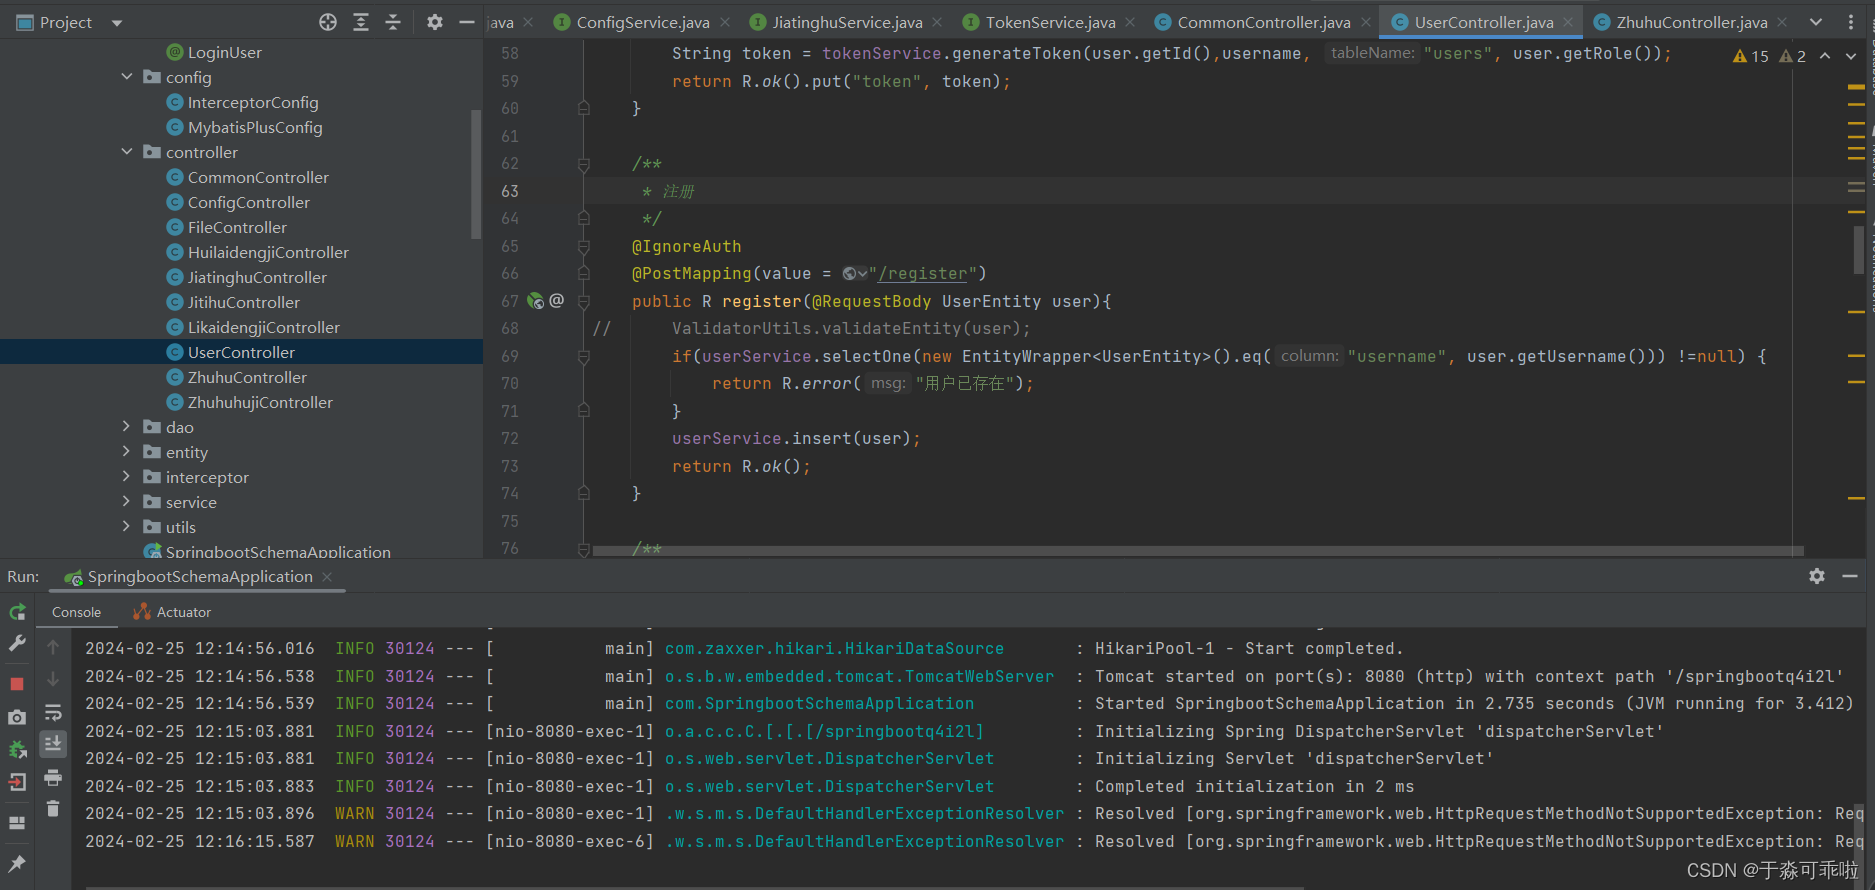Select HuilaidengjiController in project tree

tap(268, 252)
